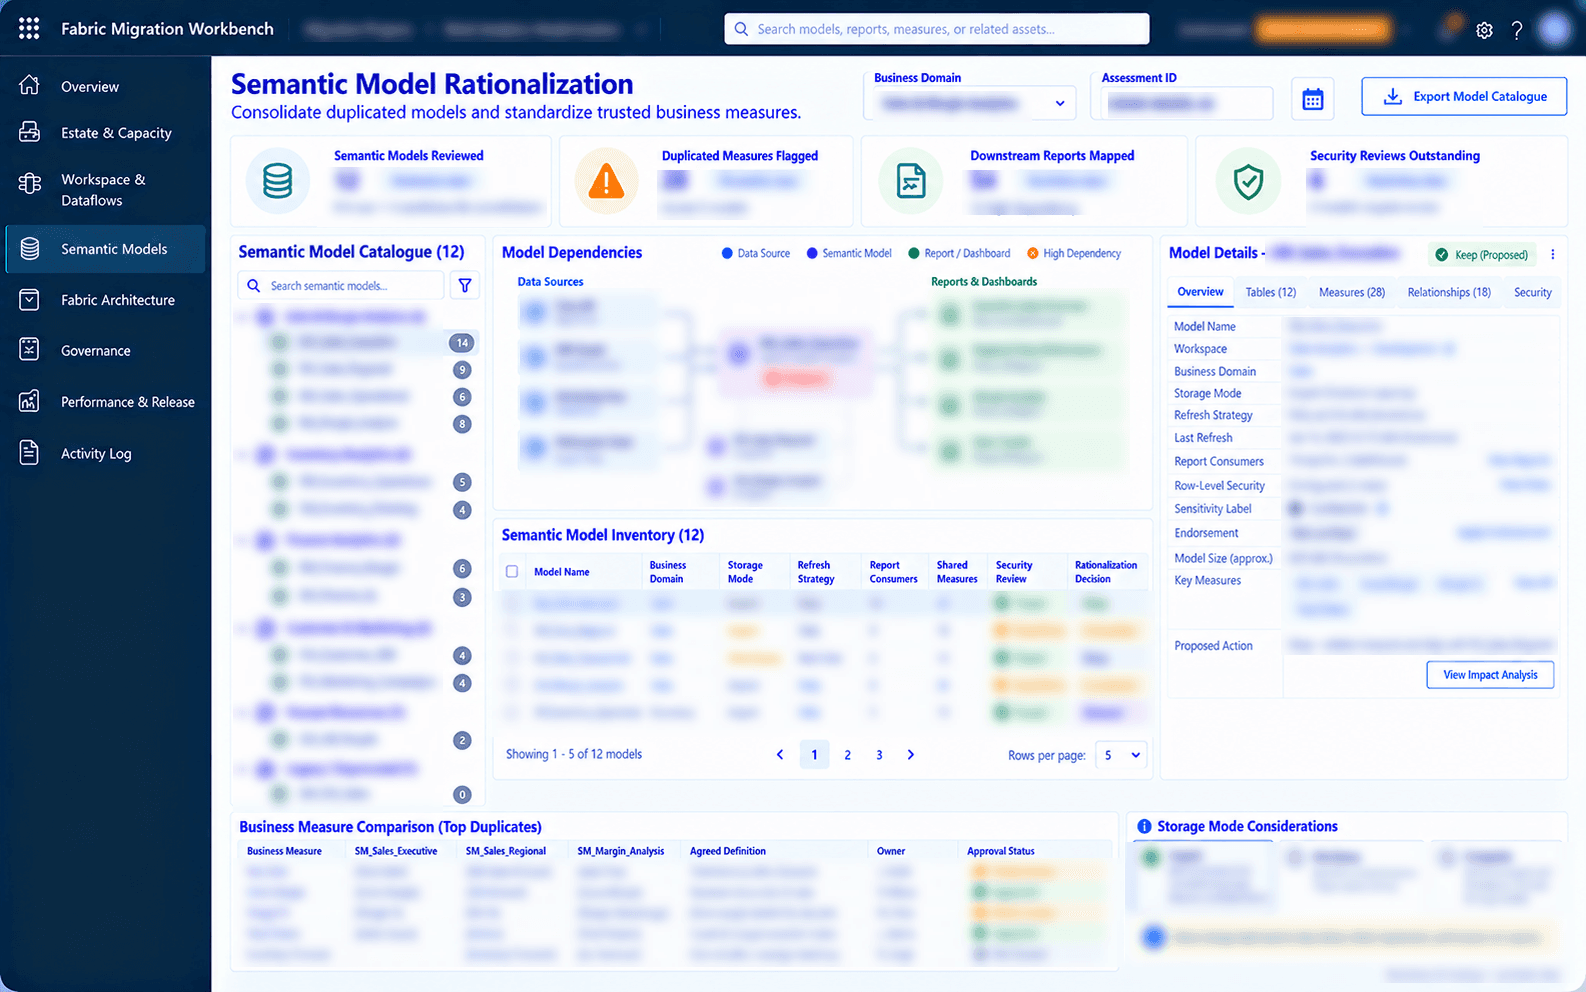
Task: Click the Security Reviews Outstanding shield icon
Action: pyautogui.click(x=1248, y=181)
